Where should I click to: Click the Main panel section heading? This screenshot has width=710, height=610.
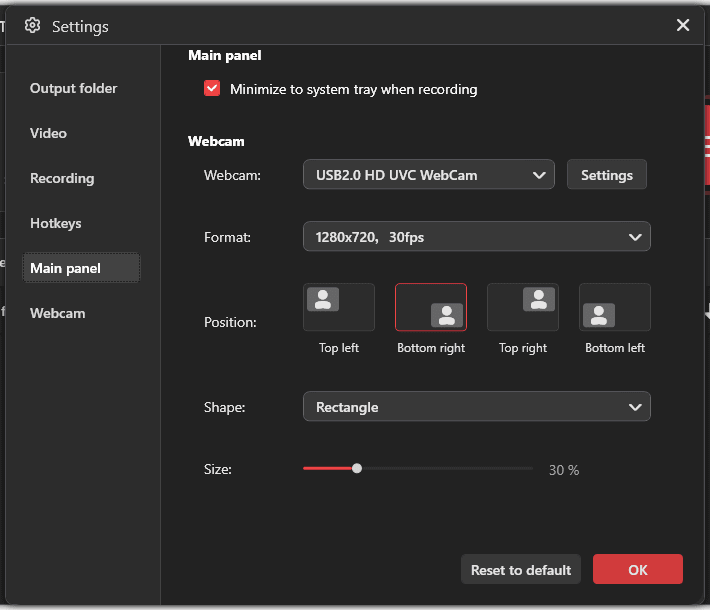coord(225,55)
